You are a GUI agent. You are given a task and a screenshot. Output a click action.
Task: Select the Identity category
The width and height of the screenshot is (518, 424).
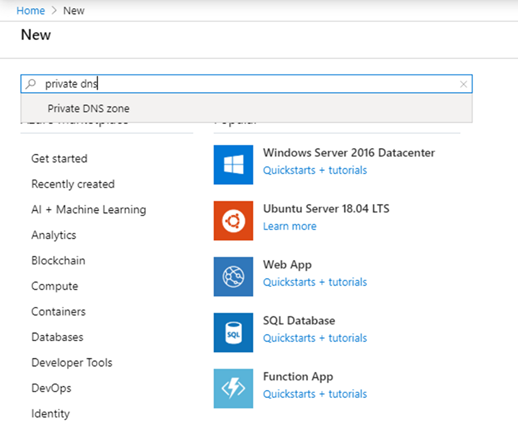coord(51,414)
